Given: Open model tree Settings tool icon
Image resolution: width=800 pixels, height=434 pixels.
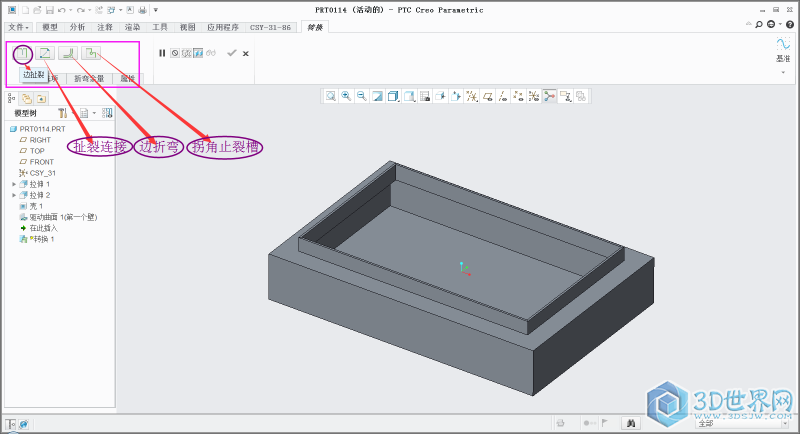Looking at the screenshot, I should [63, 113].
